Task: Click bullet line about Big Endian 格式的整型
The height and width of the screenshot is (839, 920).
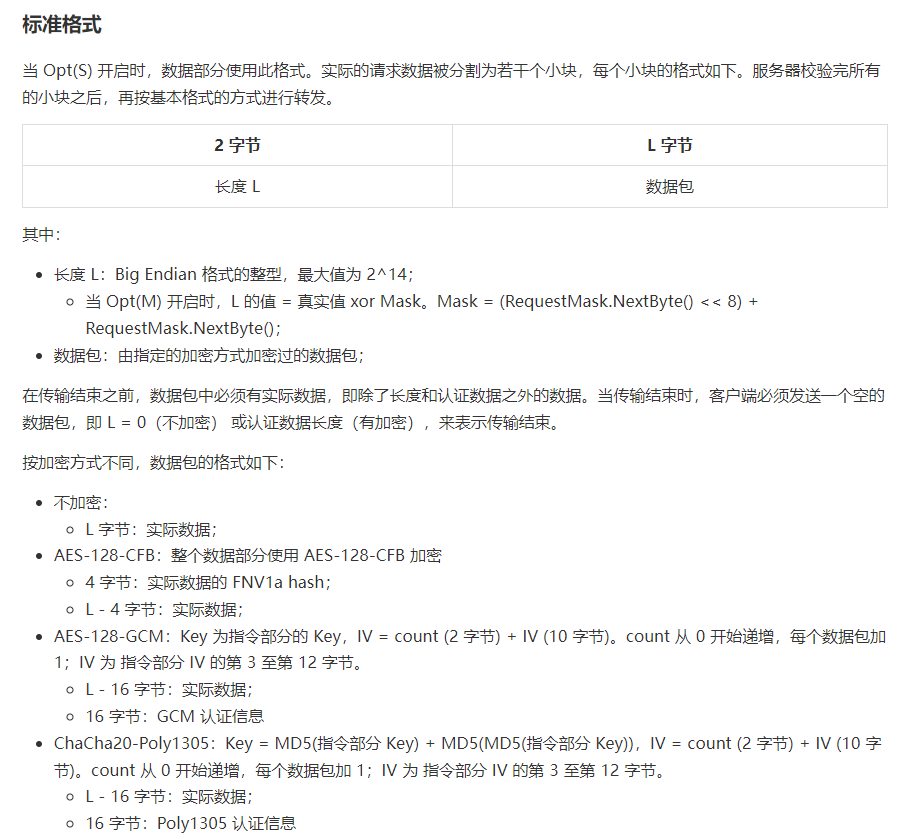Action: pyautogui.click(x=234, y=275)
